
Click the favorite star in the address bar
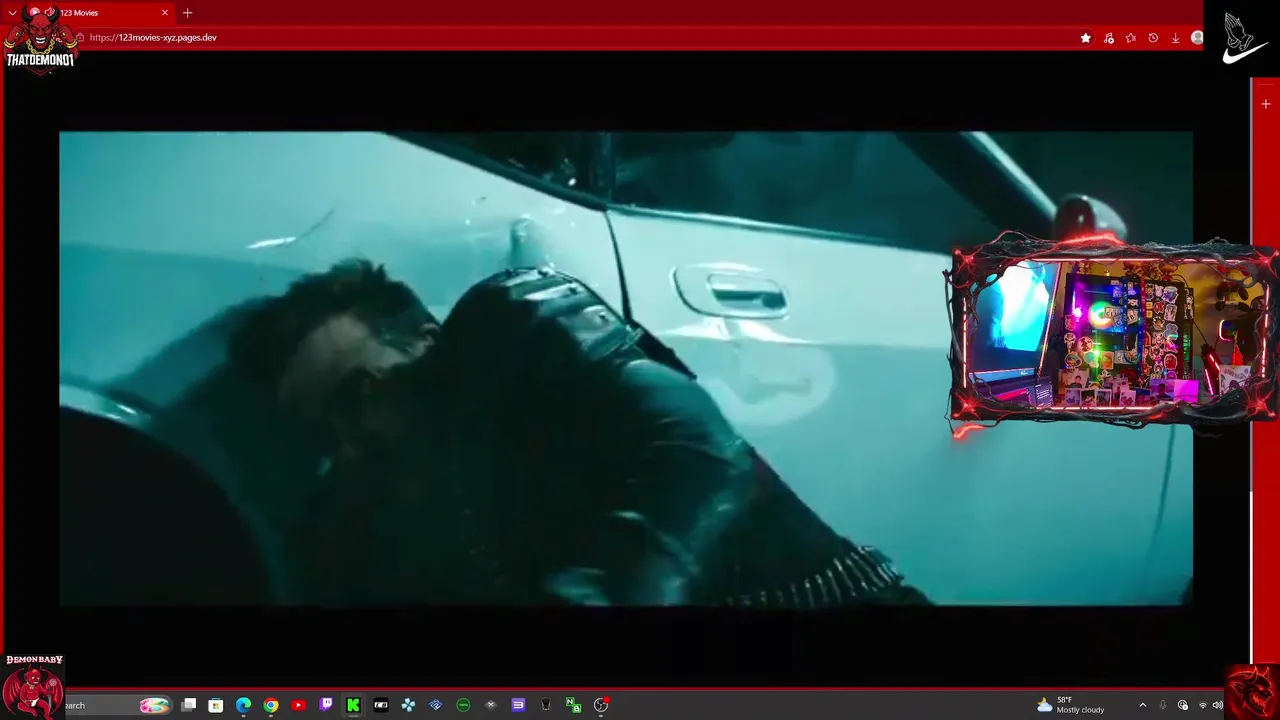(x=1086, y=38)
